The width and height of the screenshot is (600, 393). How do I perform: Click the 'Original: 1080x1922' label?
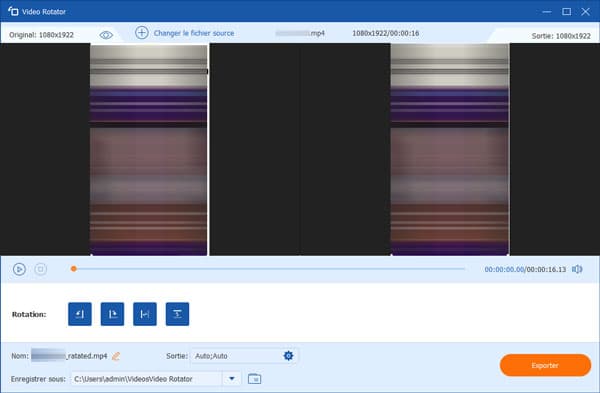point(41,35)
